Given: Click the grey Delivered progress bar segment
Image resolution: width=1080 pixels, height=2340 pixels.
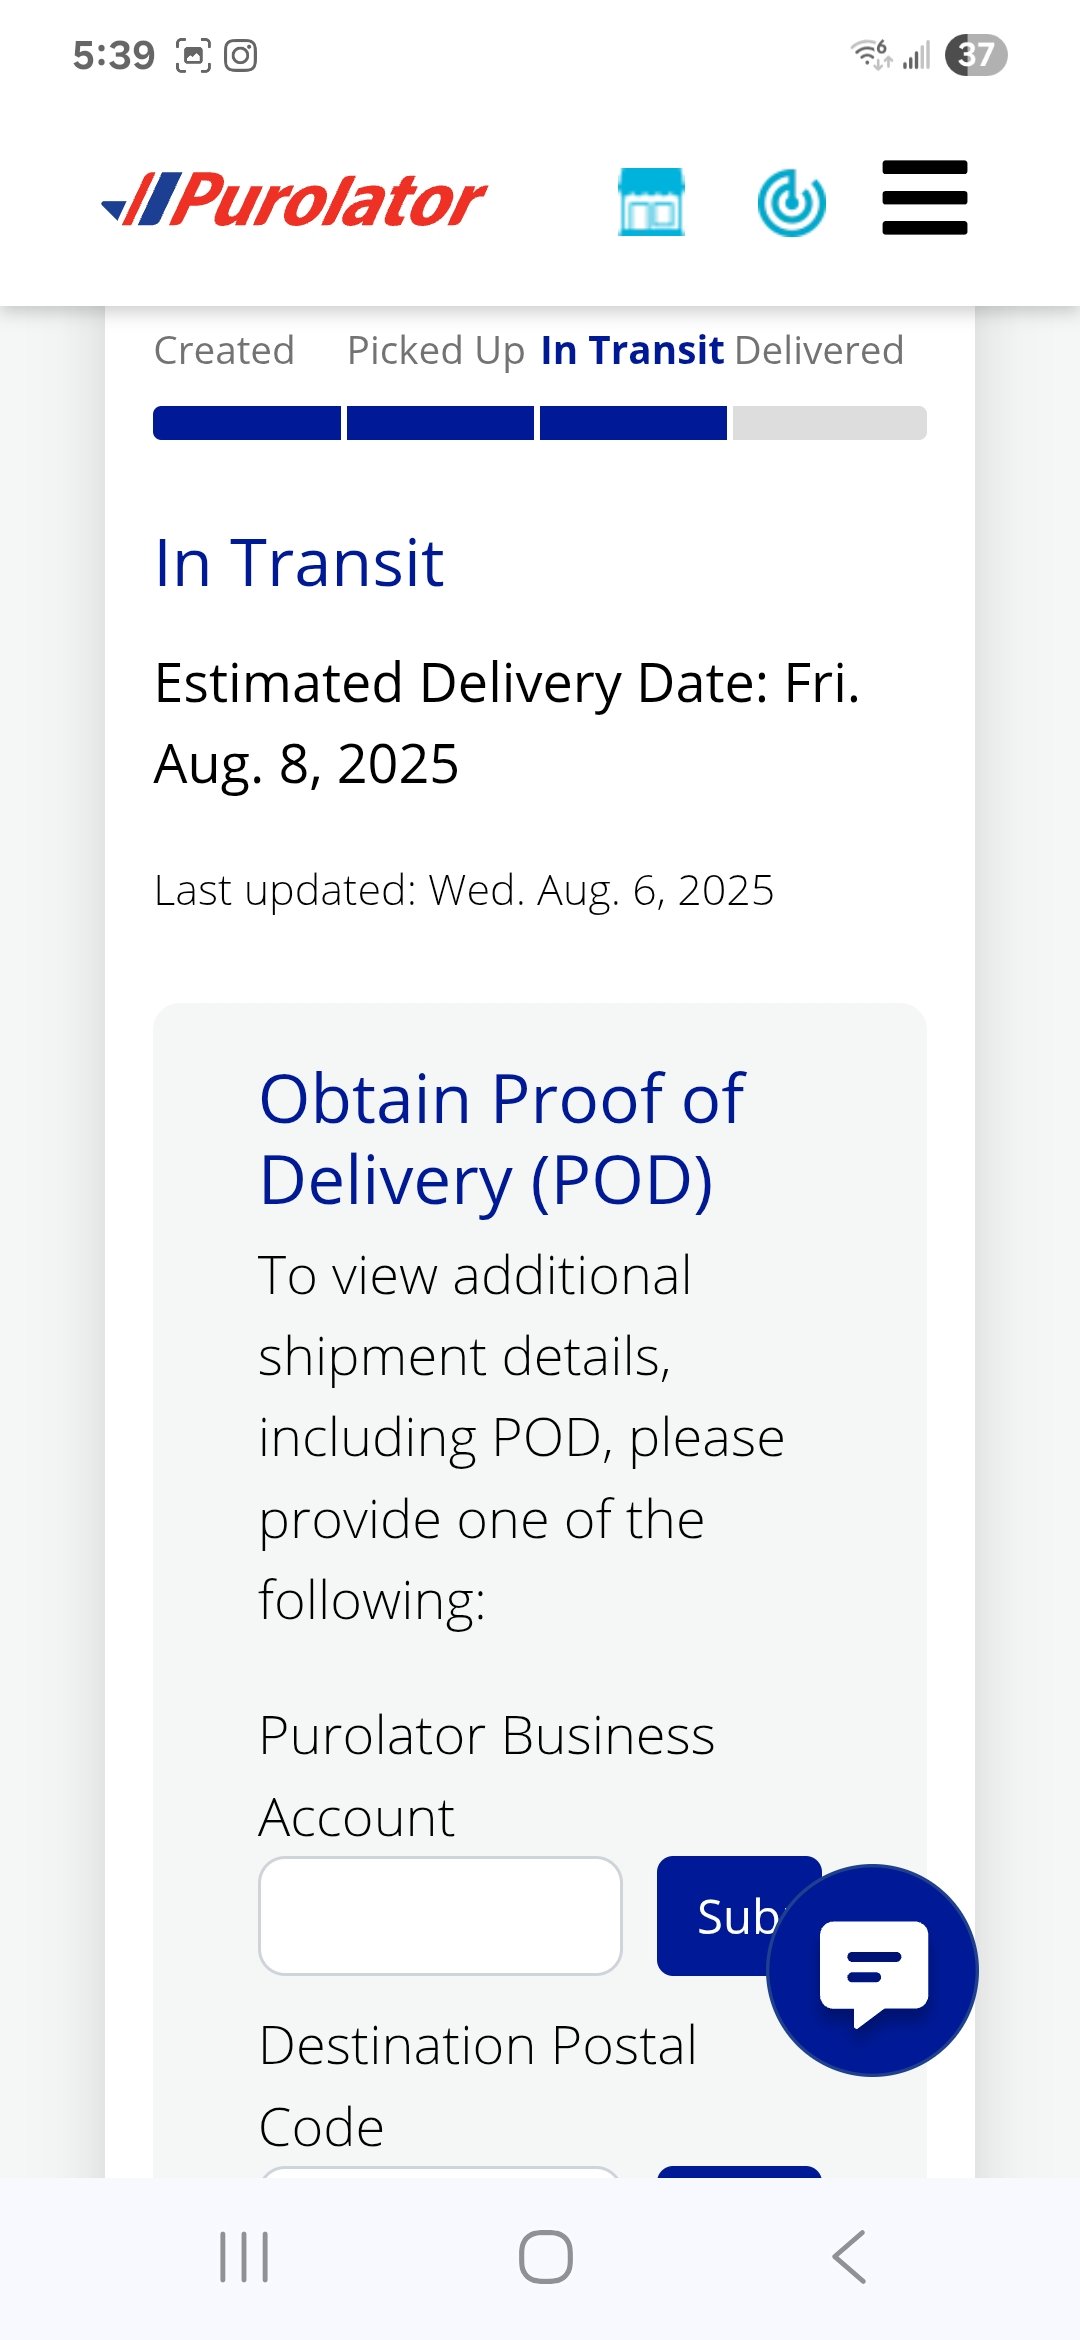Looking at the screenshot, I should pyautogui.click(x=830, y=423).
